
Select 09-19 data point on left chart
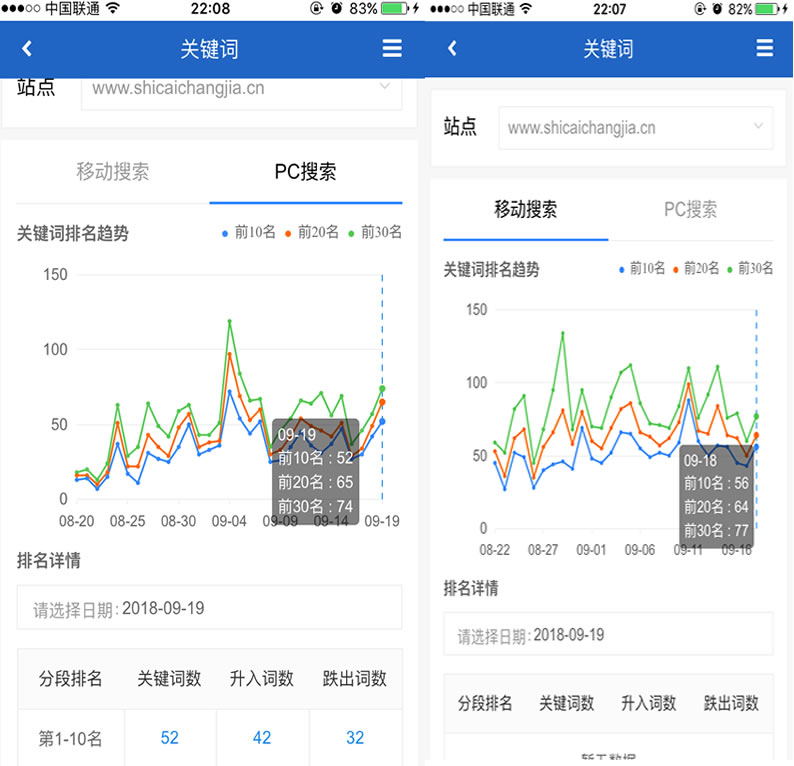tap(382, 421)
